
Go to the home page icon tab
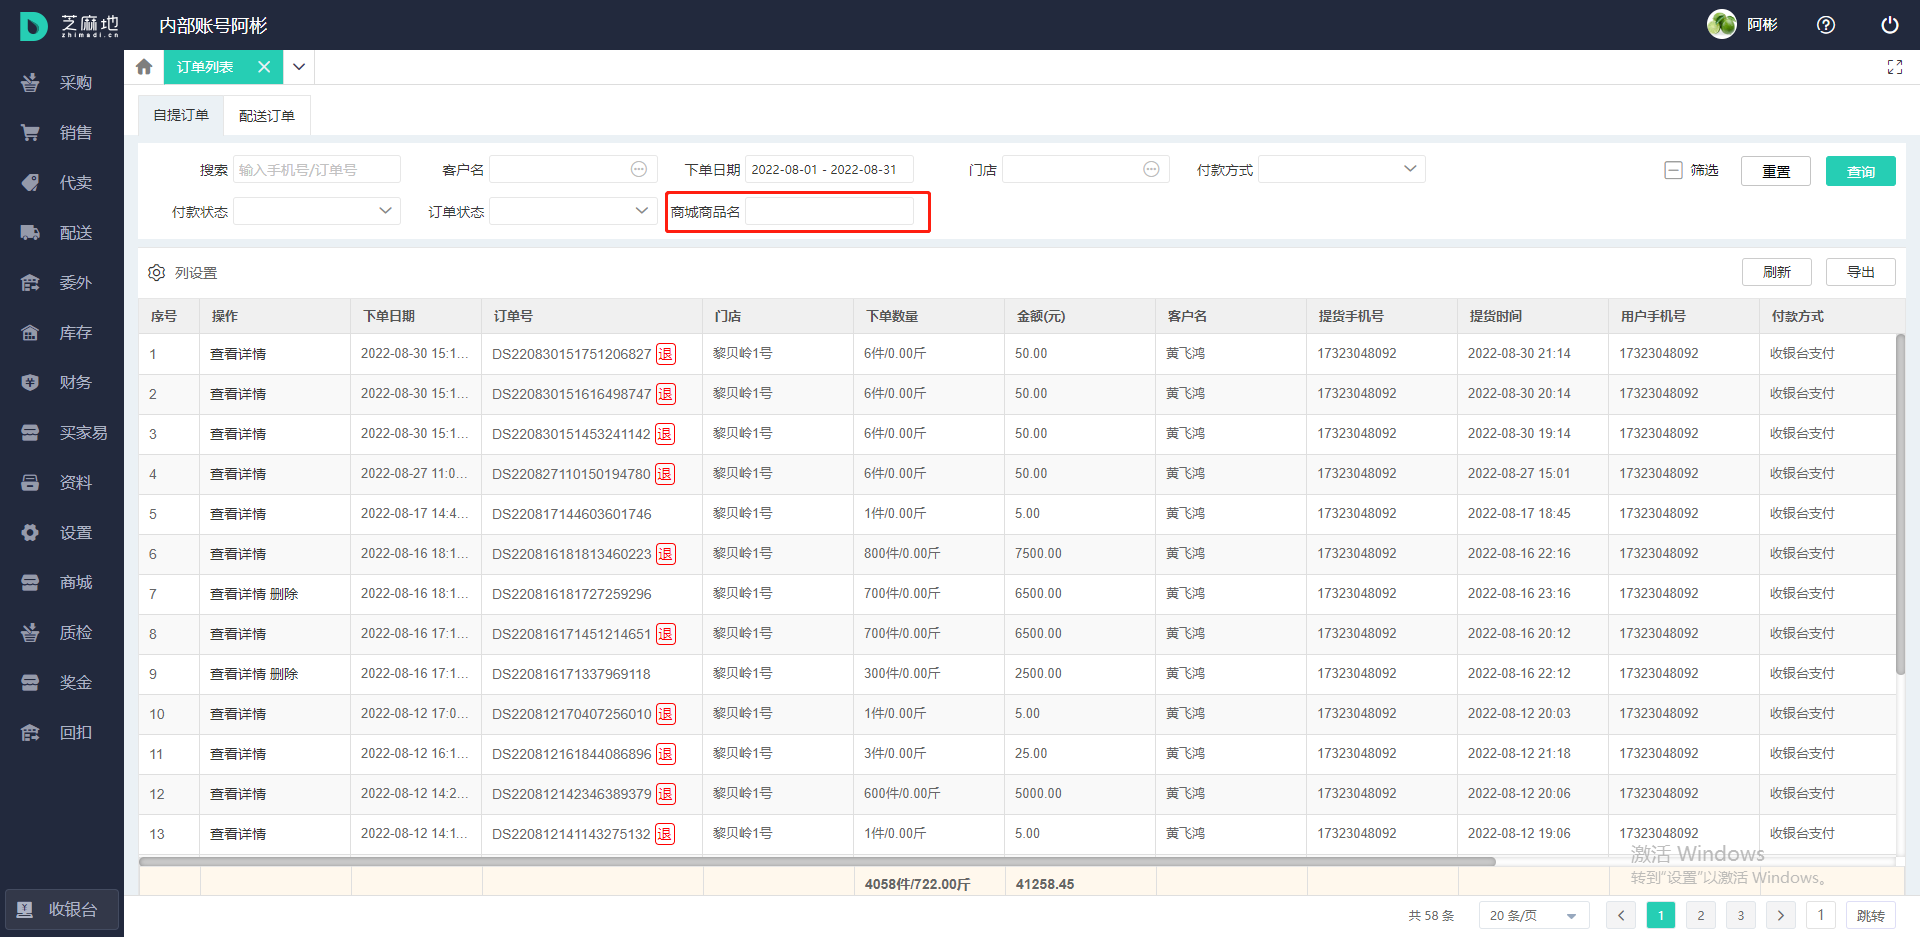[144, 67]
